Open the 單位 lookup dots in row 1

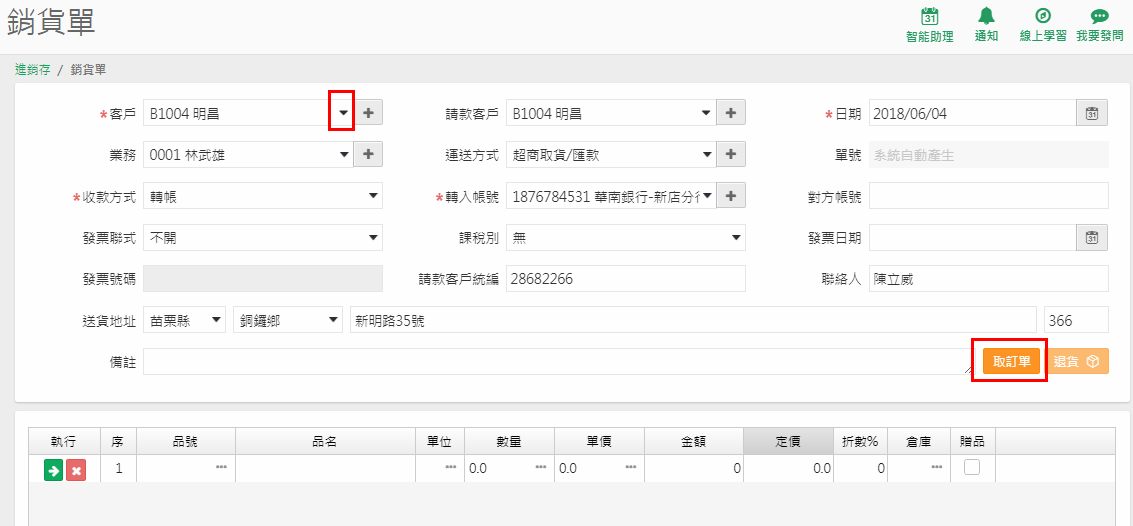(x=451, y=467)
